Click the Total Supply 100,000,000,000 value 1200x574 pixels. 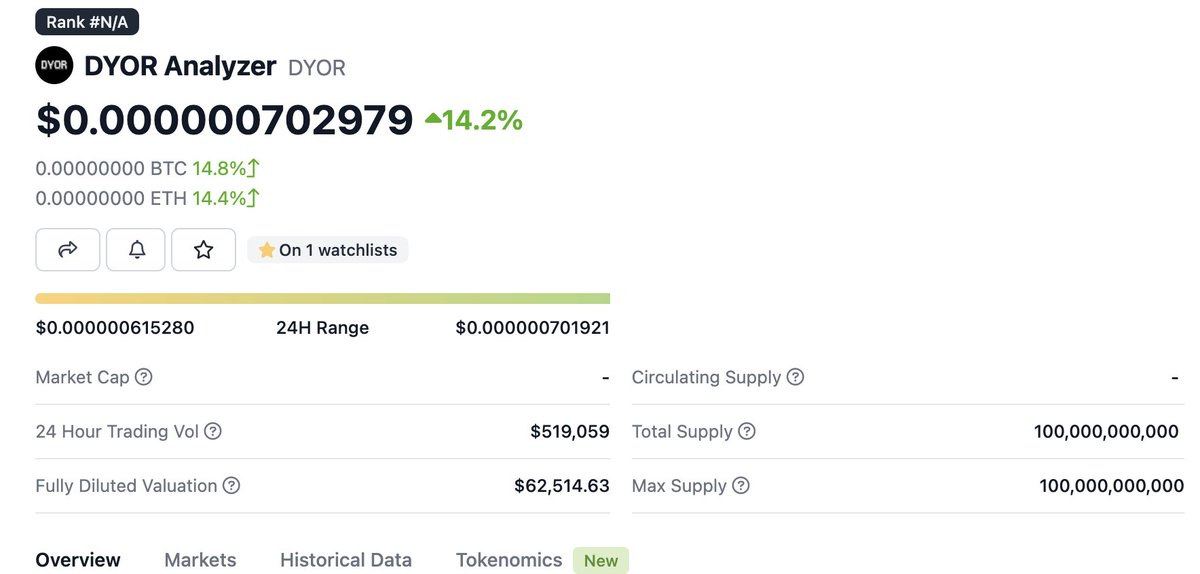tap(1106, 431)
